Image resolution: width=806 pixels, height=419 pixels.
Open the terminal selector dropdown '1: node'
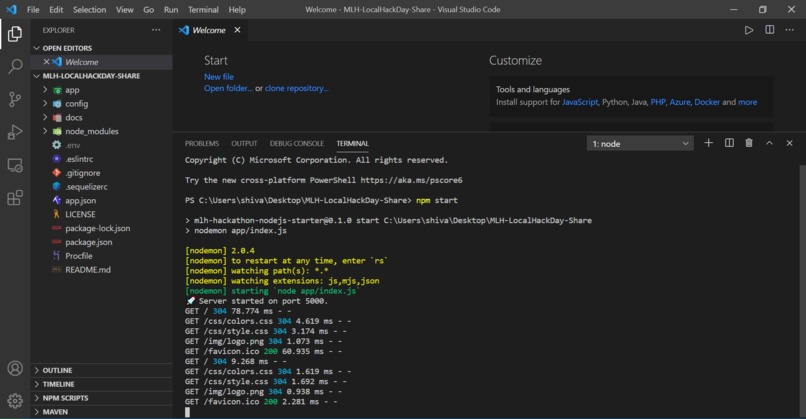(640, 143)
